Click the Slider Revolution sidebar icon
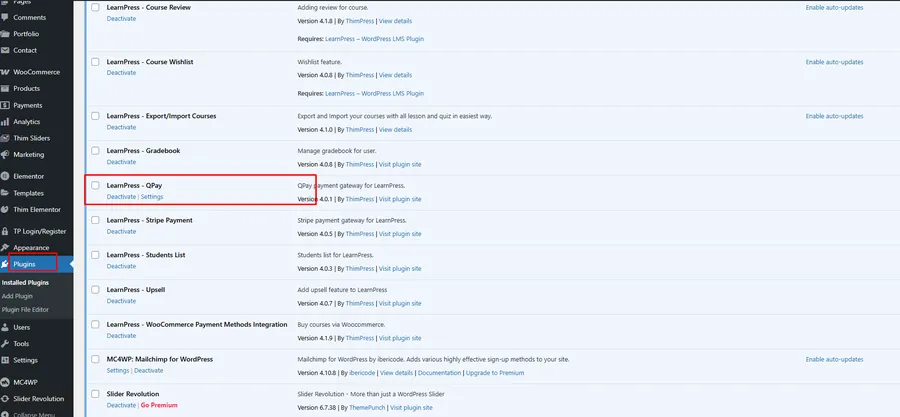900x417 pixels. (6, 398)
